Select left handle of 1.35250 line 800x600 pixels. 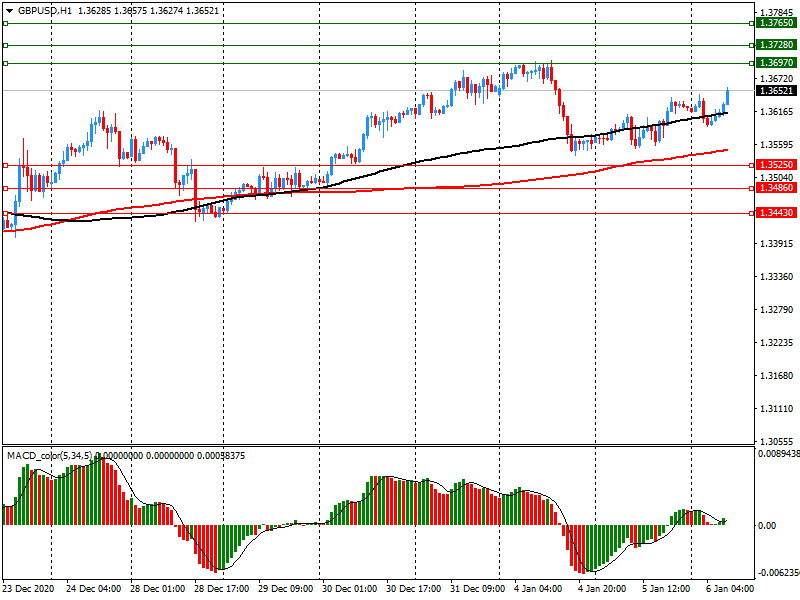point(6,165)
